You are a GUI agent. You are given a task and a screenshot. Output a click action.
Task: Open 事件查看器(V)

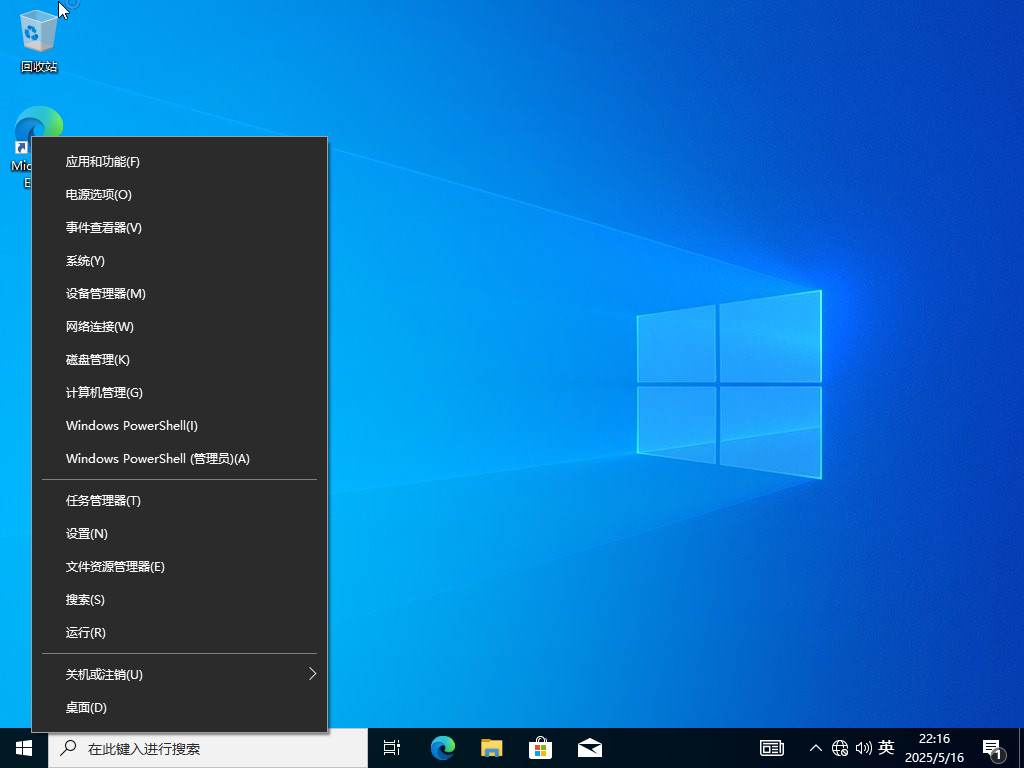(x=180, y=227)
